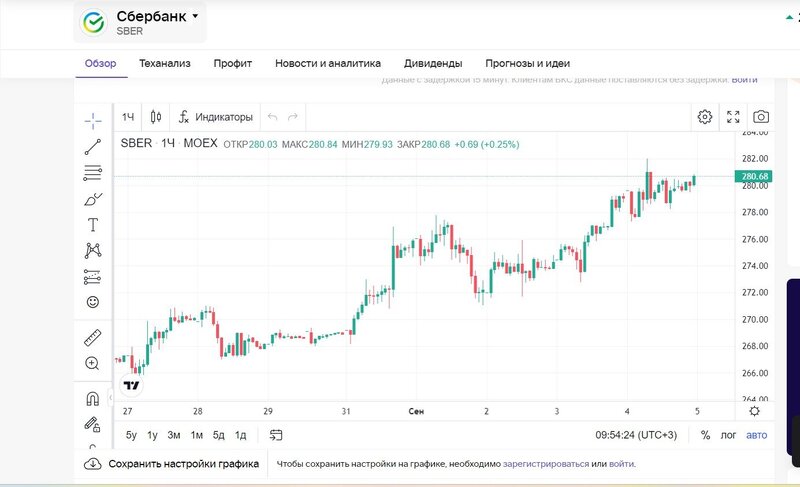Select the brush drawing tool
The height and width of the screenshot is (487, 800).
point(93,199)
